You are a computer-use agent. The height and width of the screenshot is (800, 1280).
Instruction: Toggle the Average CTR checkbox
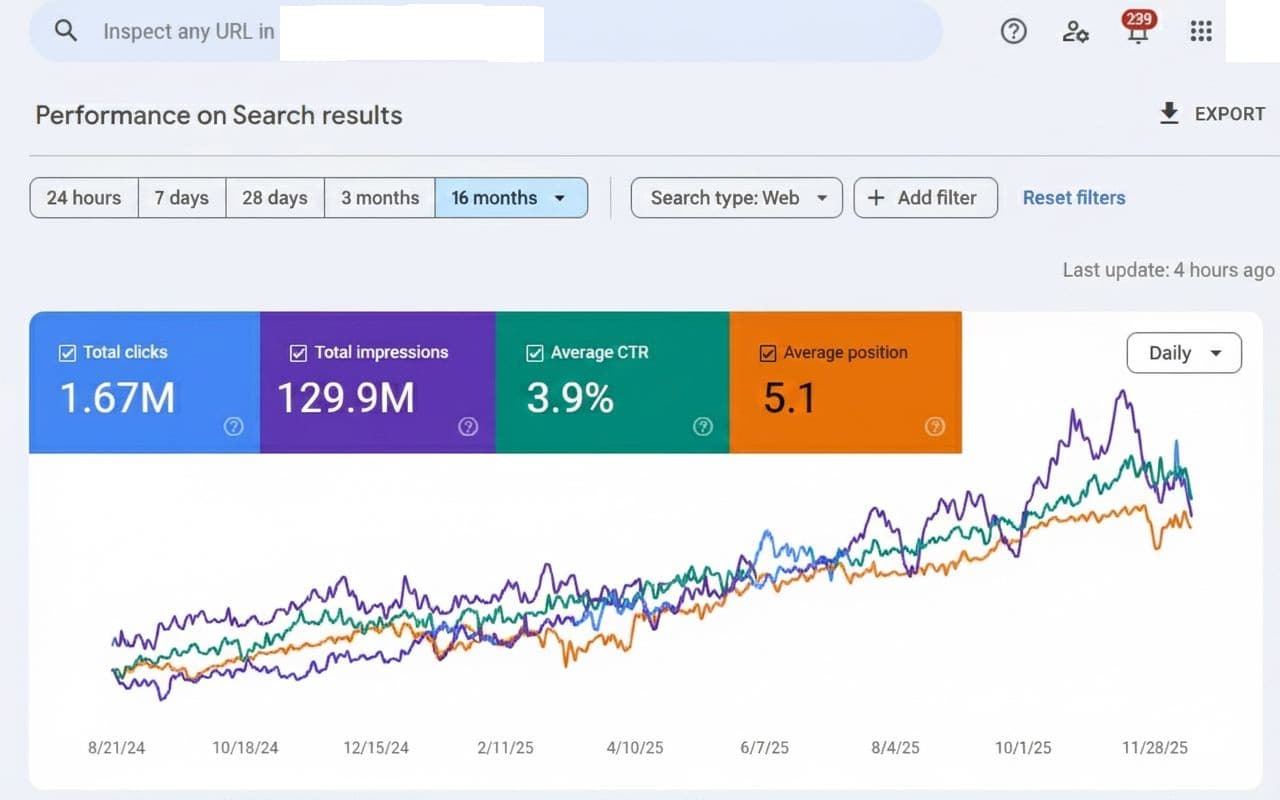click(x=534, y=352)
